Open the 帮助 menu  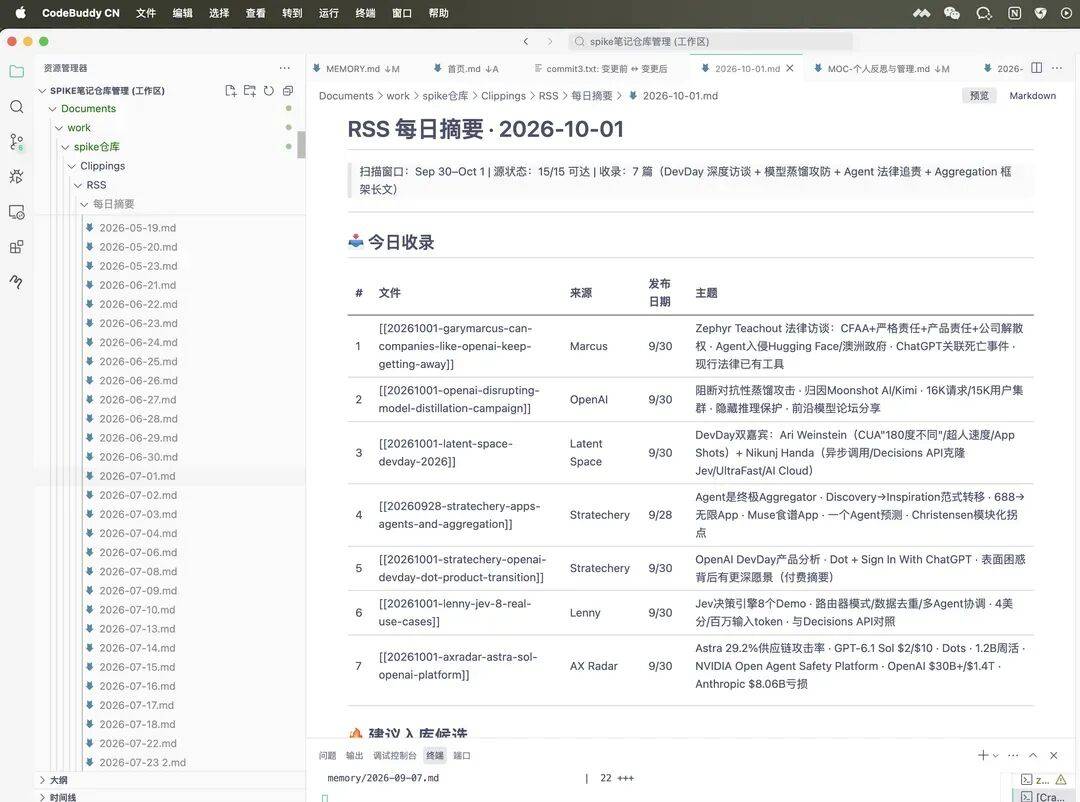click(439, 13)
